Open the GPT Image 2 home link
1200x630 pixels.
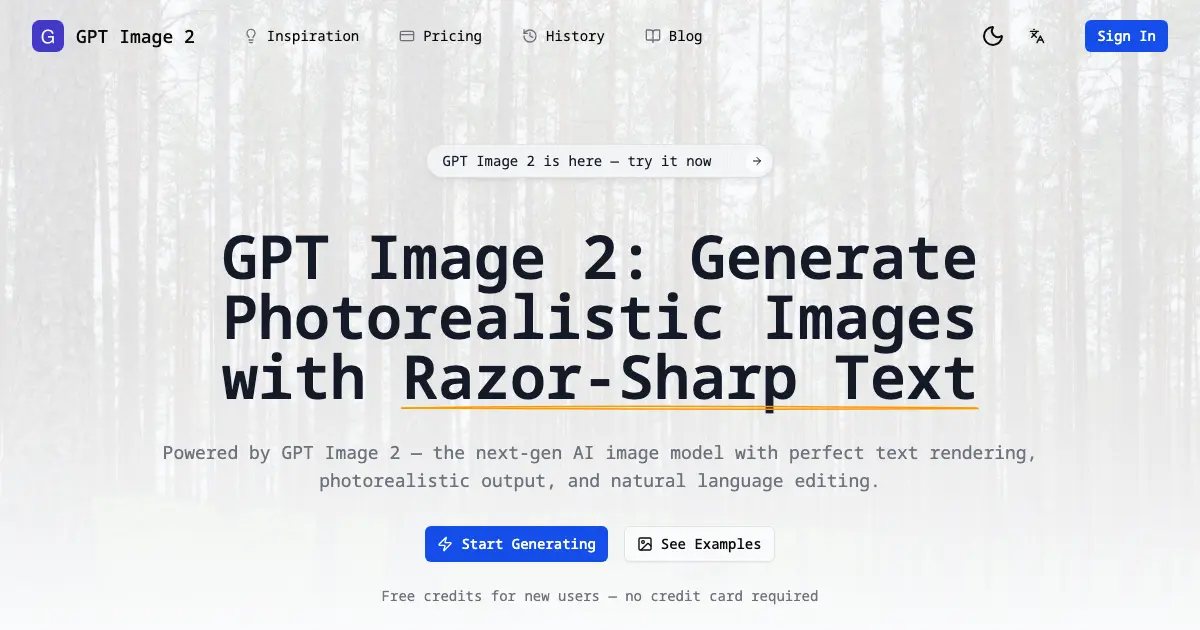114,36
